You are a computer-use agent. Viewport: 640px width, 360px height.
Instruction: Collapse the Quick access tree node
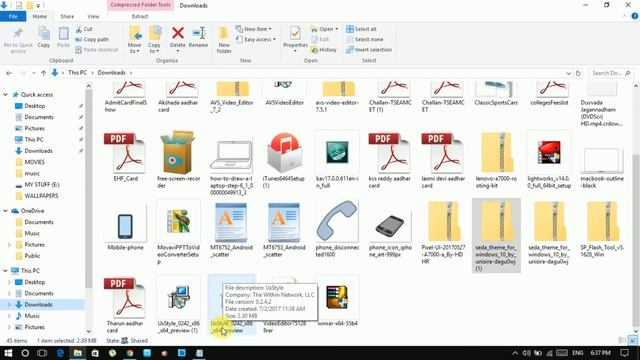pyautogui.click(x=5, y=94)
